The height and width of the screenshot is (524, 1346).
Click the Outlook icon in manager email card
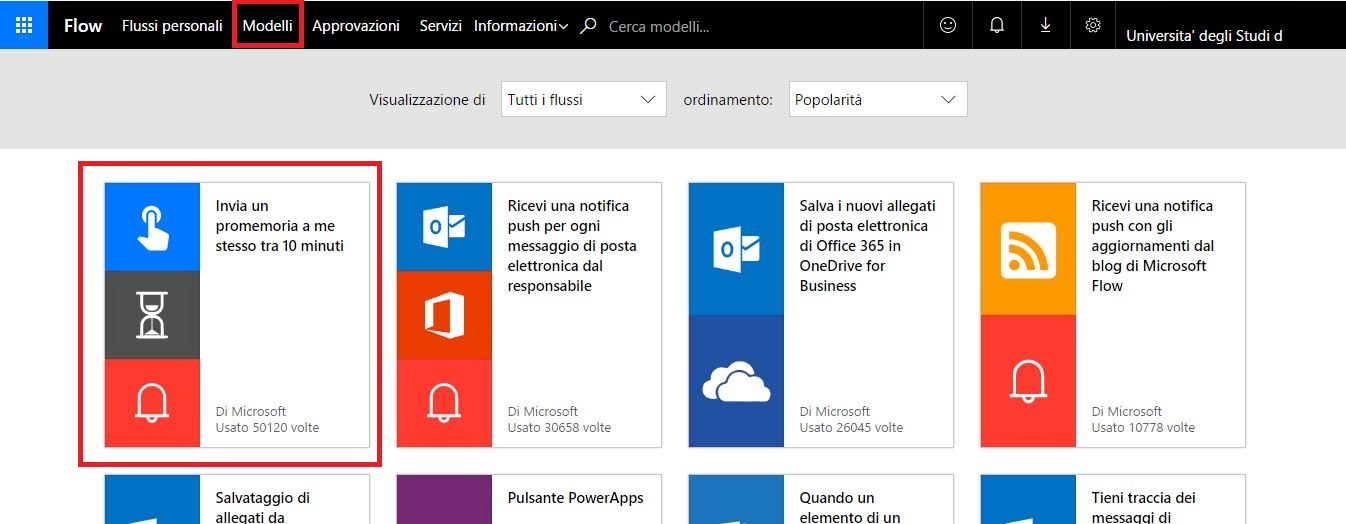[444, 227]
